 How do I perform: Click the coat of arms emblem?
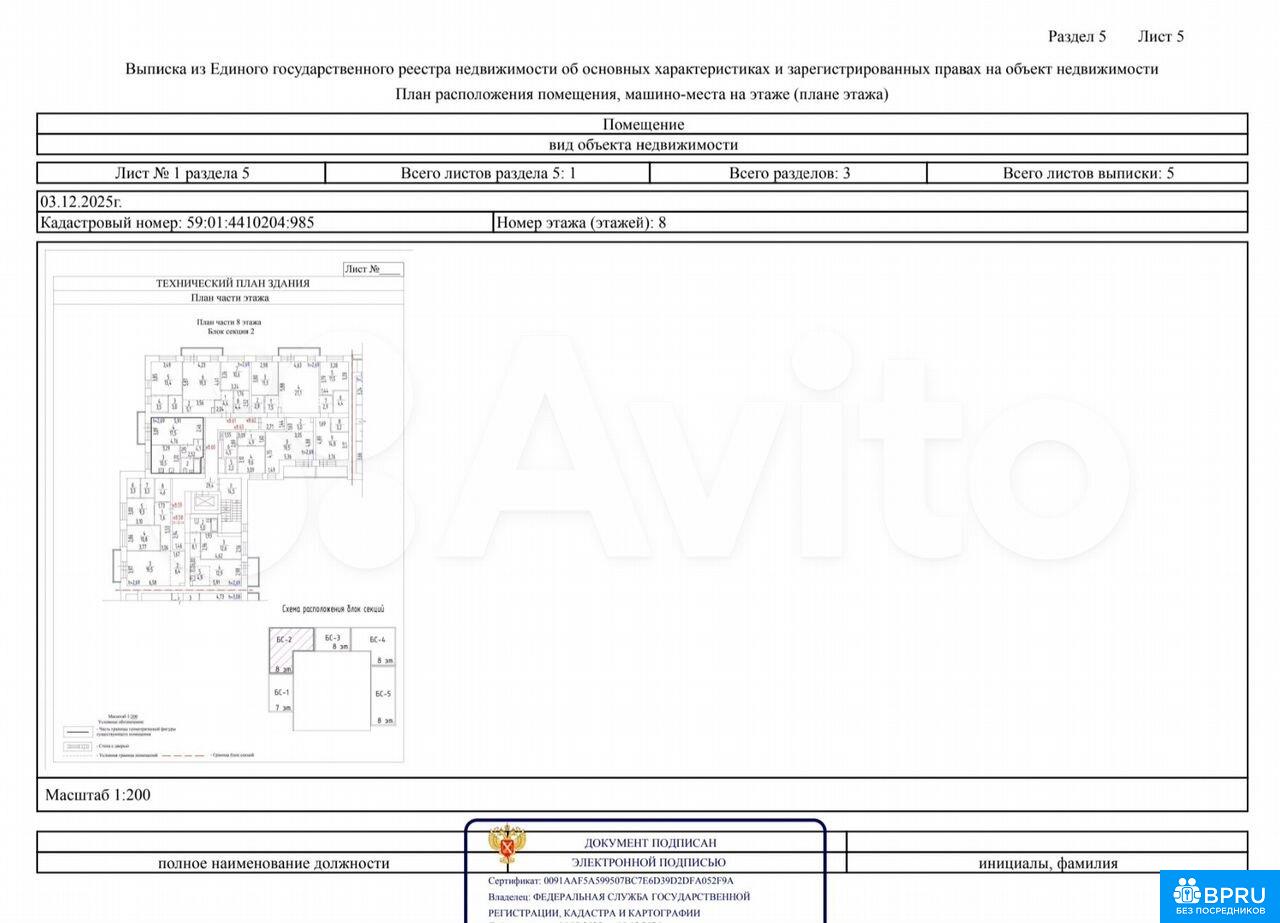coord(507,845)
